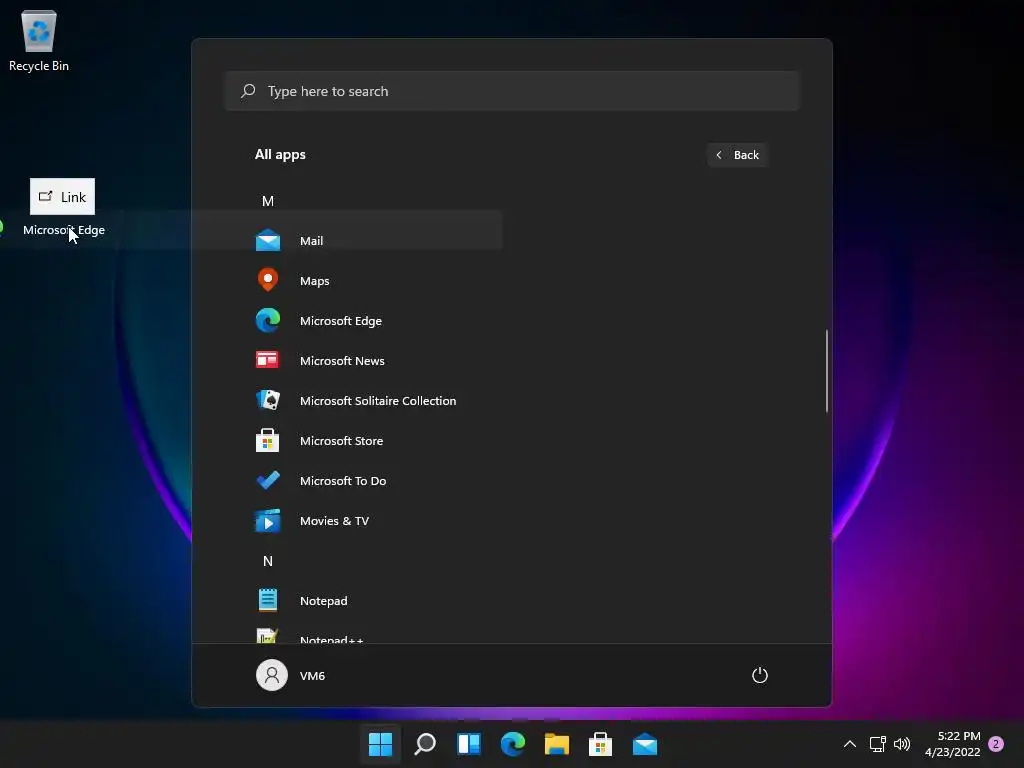Open Mail from the taskbar
This screenshot has height=768, width=1024.
[645, 744]
